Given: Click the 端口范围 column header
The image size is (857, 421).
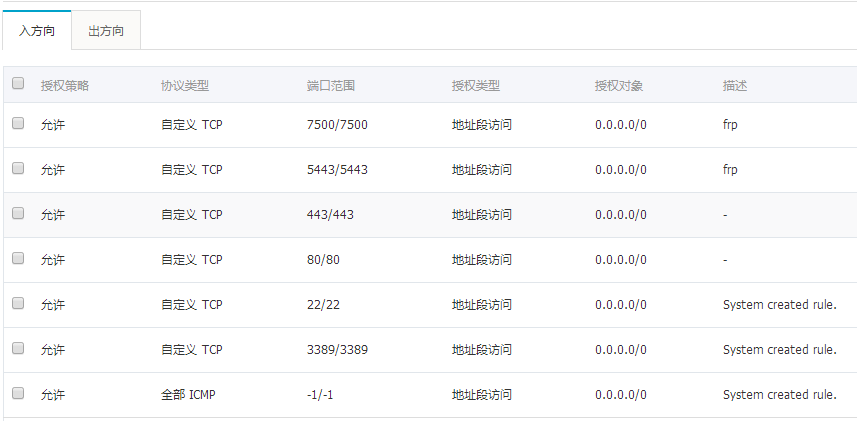Looking at the screenshot, I should 330,86.
